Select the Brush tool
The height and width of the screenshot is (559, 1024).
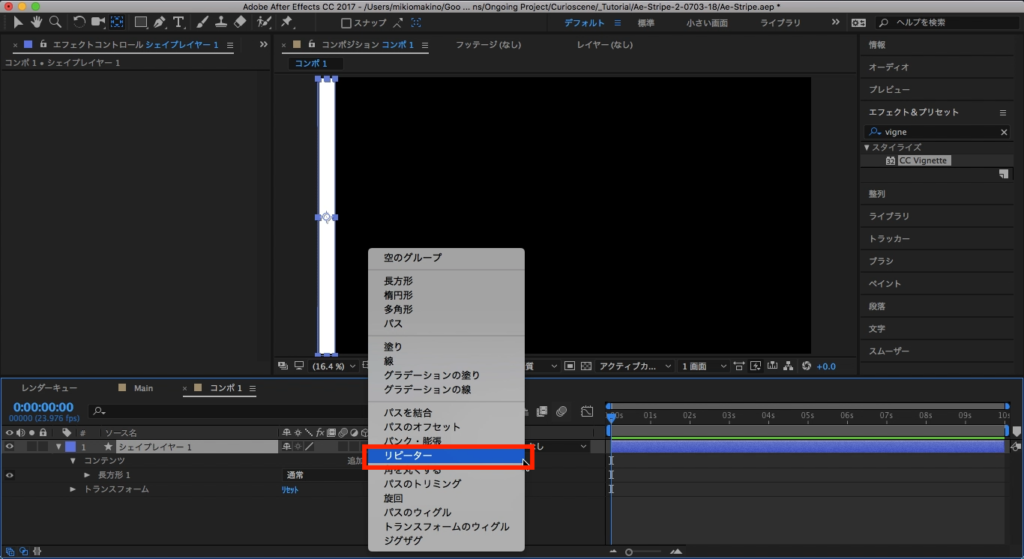[x=200, y=21]
